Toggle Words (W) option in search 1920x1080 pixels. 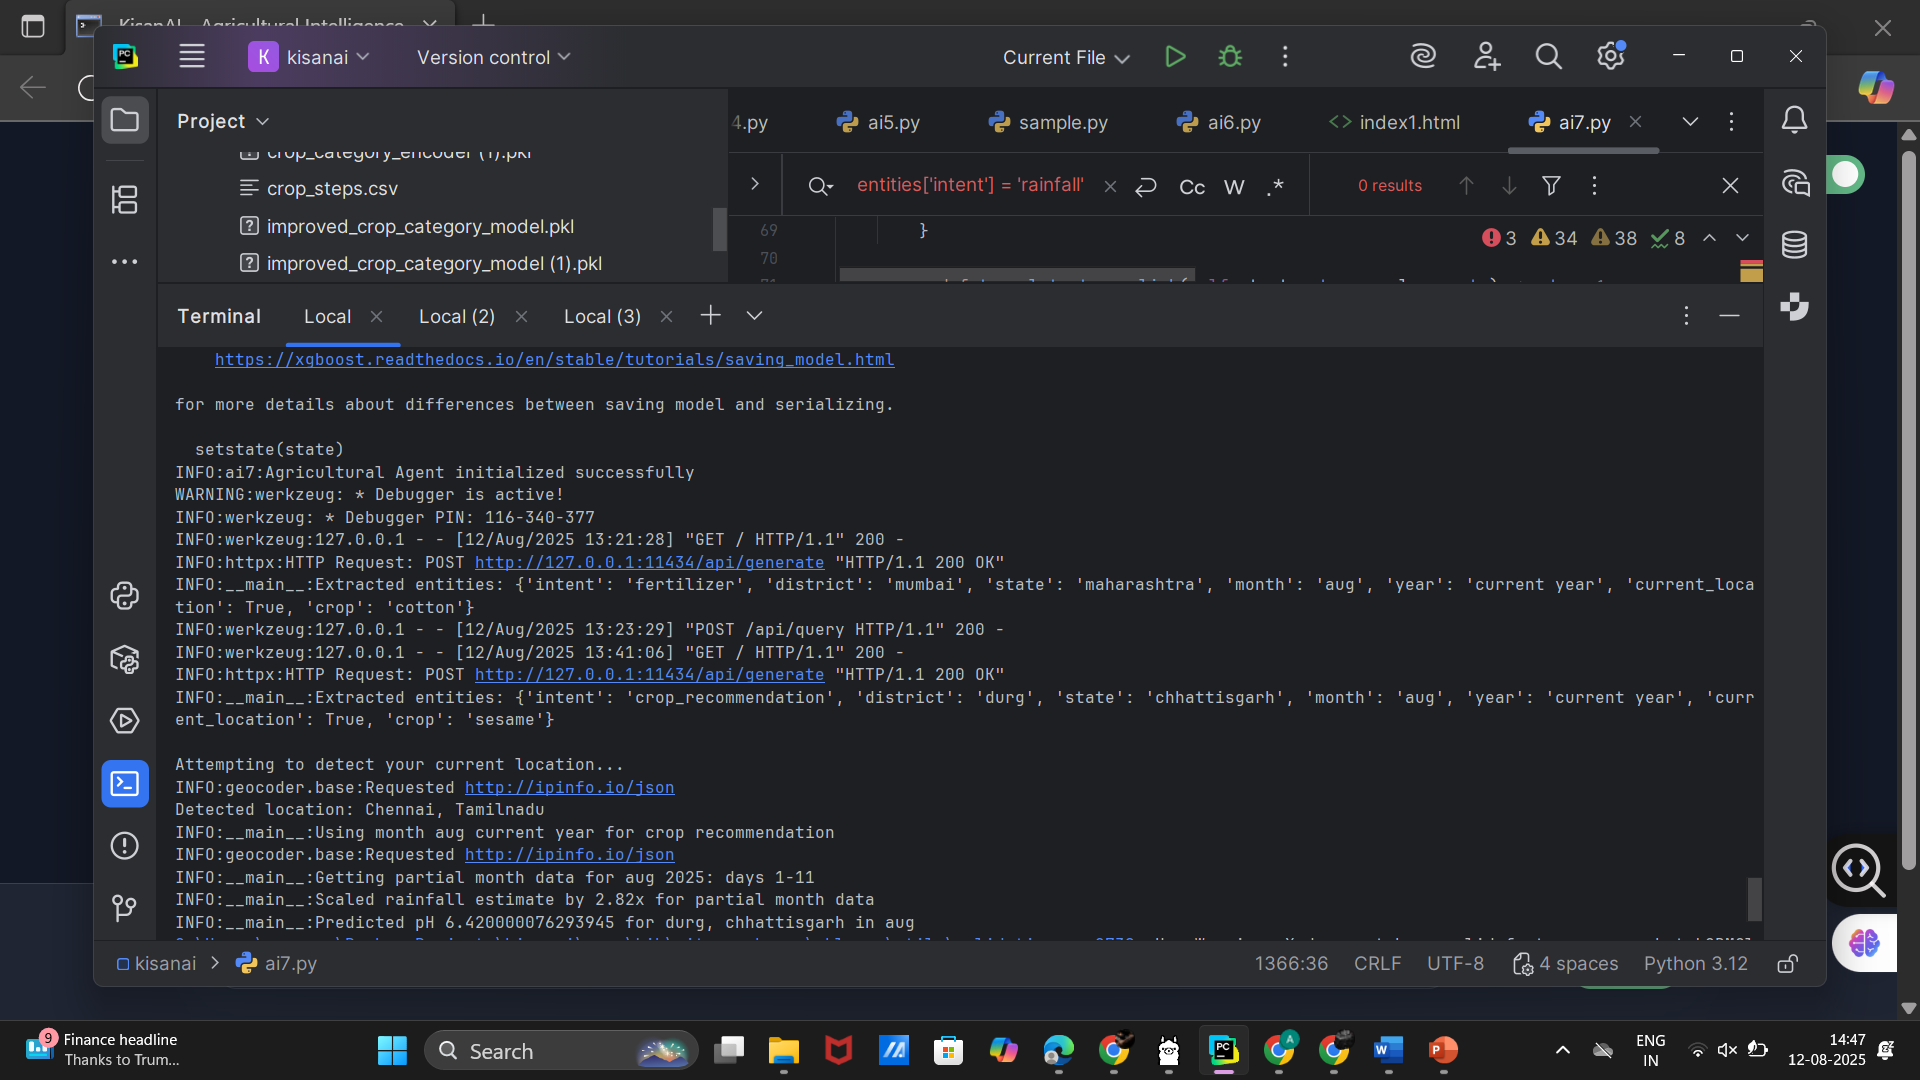(x=1234, y=187)
